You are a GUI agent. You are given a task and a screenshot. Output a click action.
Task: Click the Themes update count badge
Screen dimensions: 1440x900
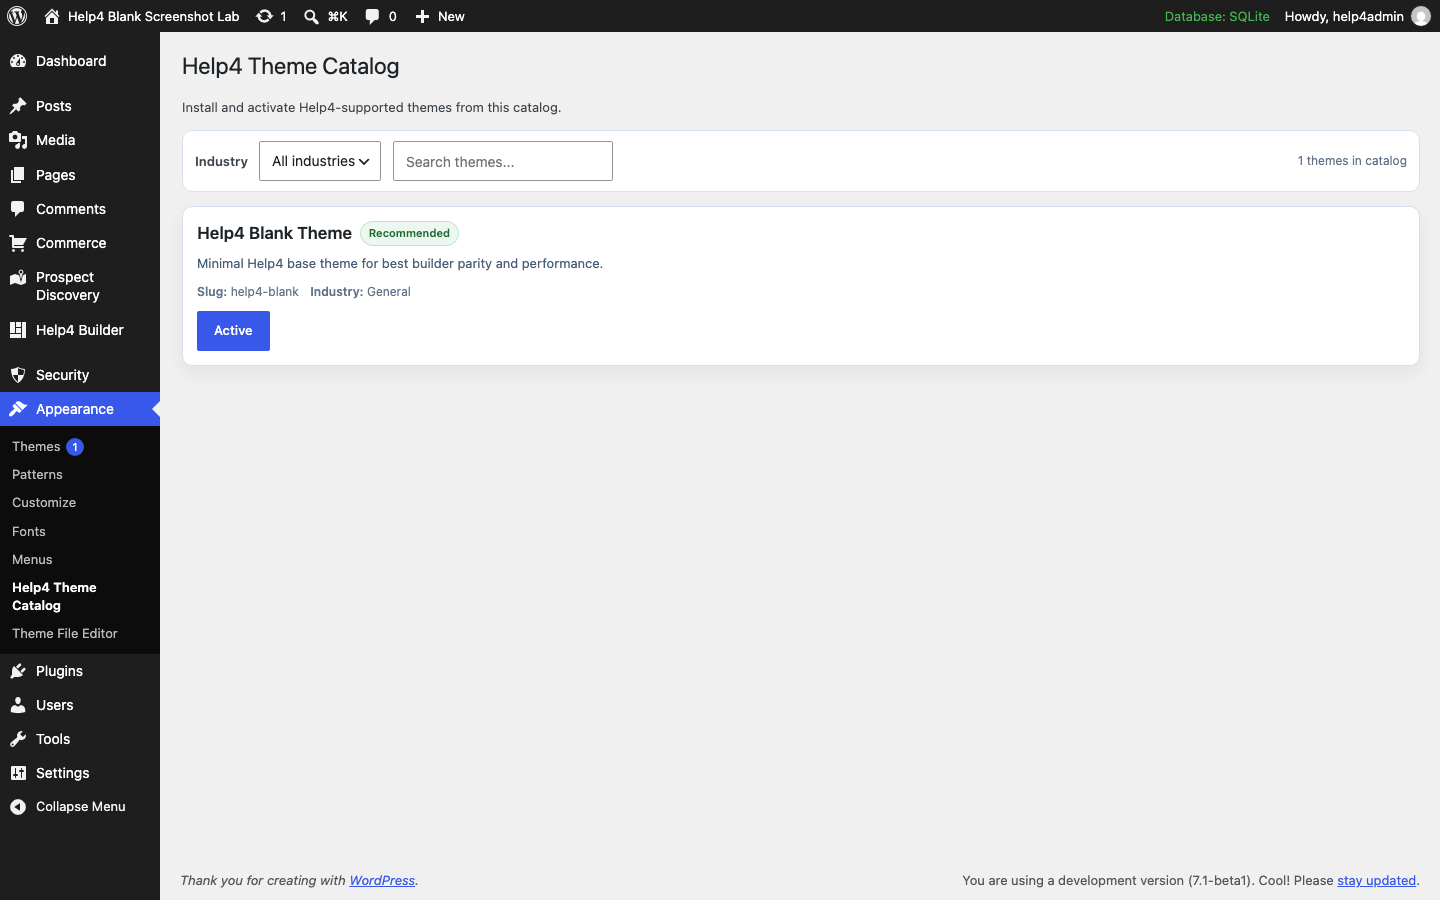click(75, 447)
